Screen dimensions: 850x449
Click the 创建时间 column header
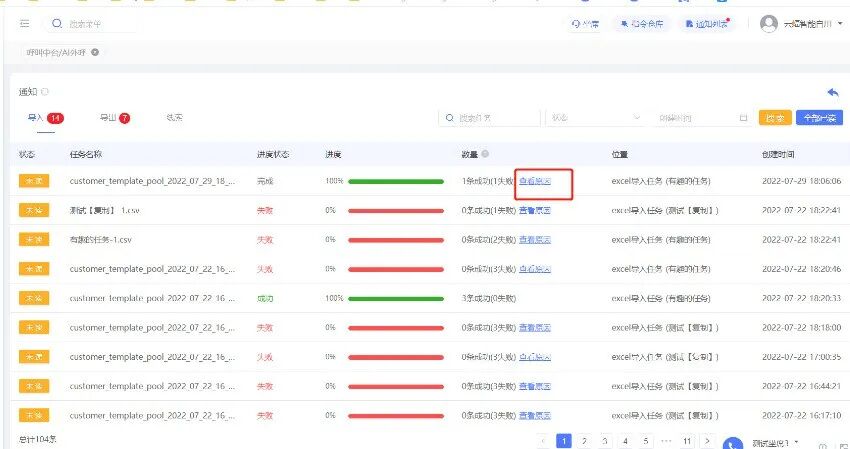778,155
